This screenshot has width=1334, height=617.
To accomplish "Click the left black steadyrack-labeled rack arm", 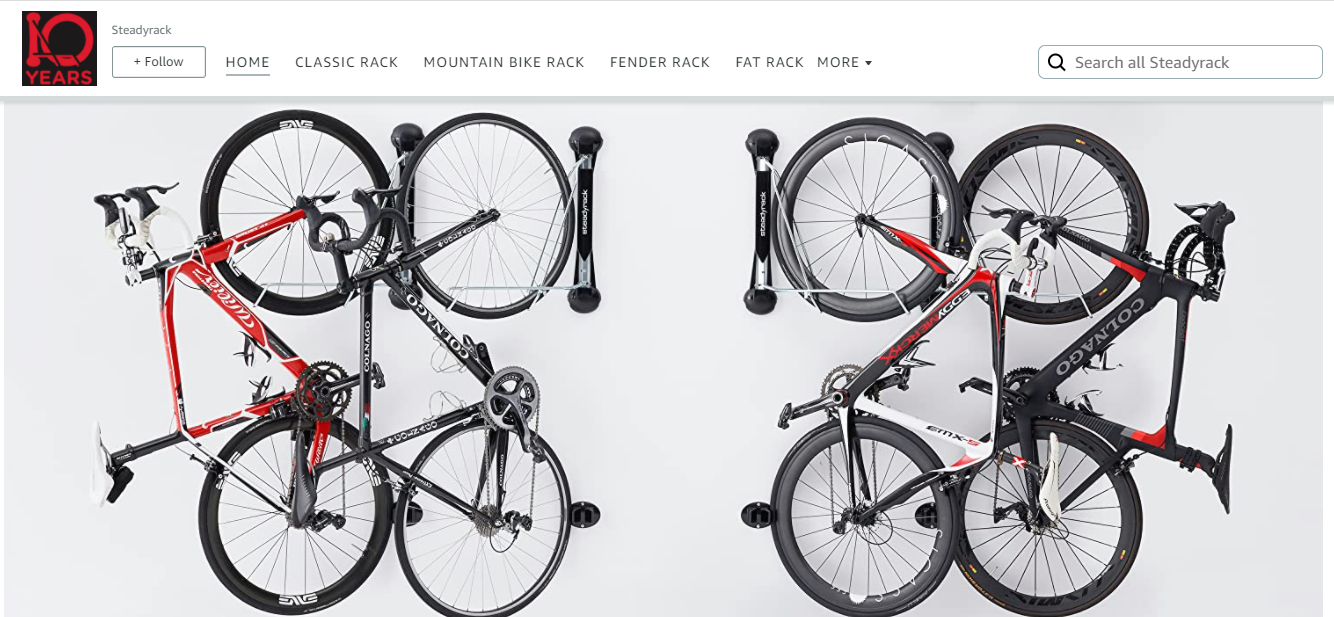I will pyautogui.click(x=585, y=216).
